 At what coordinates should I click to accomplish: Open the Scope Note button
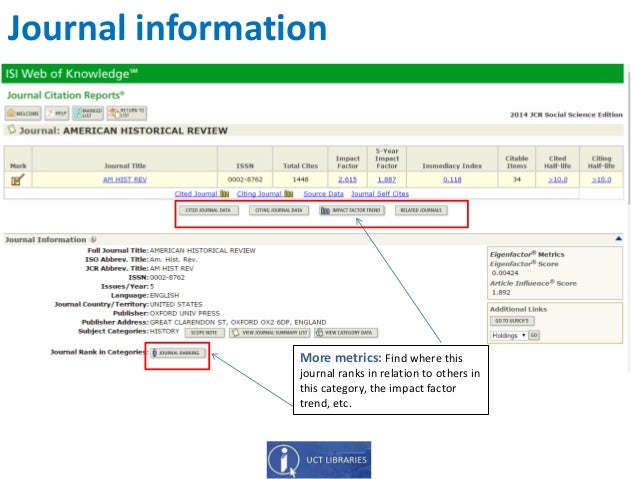click(x=204, y=333)
